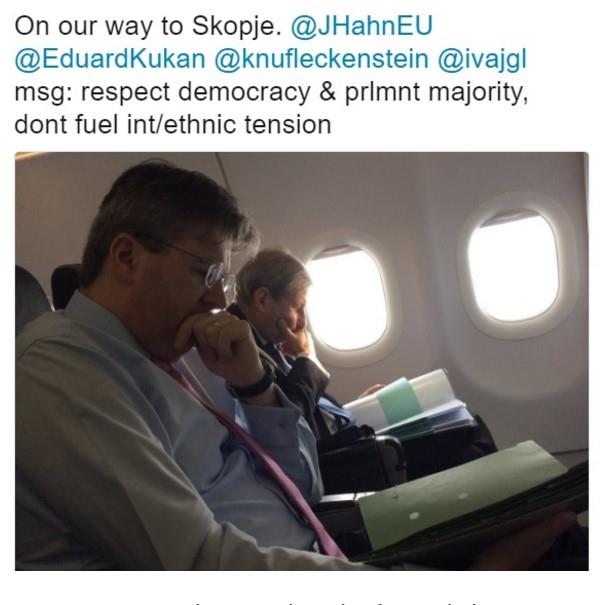Image resolution: width=605 pixels, height=605 pixels.
Task: Open the @EduardKukan profile mention
Action: coord(110,59)
